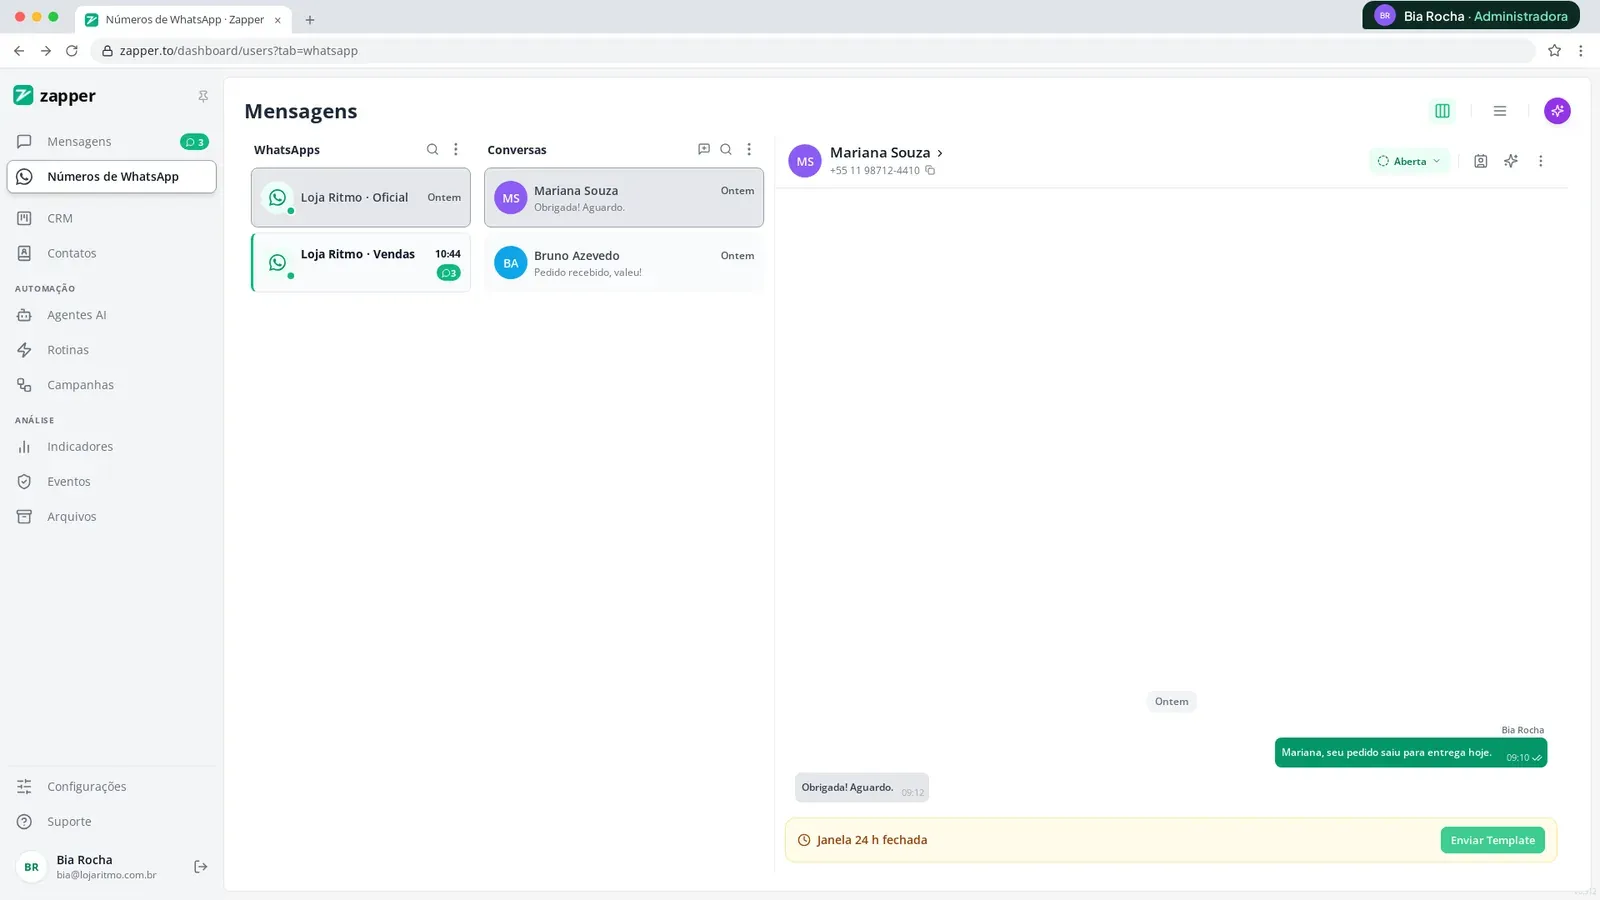This screenshot has width=1600, height=900.
Task: Open the Aberta status dropdown
Action: 1409,161
